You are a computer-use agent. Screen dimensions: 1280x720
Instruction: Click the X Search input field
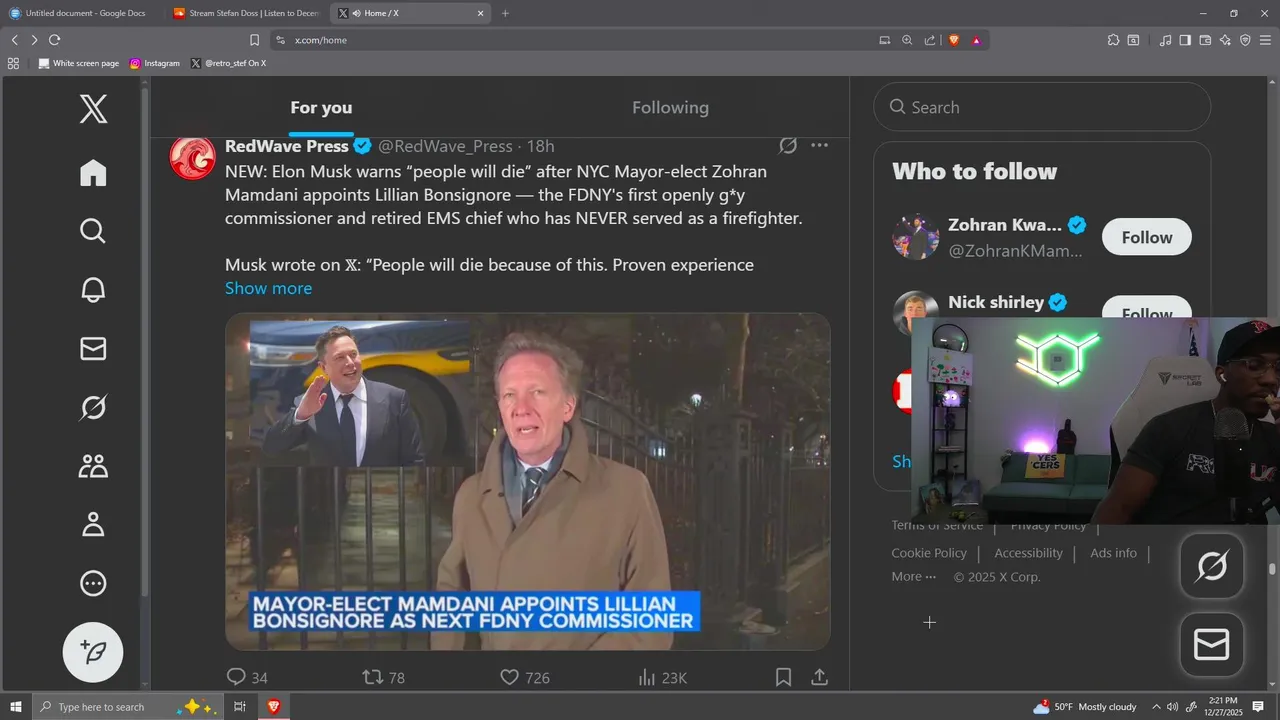click(1042, 107)
